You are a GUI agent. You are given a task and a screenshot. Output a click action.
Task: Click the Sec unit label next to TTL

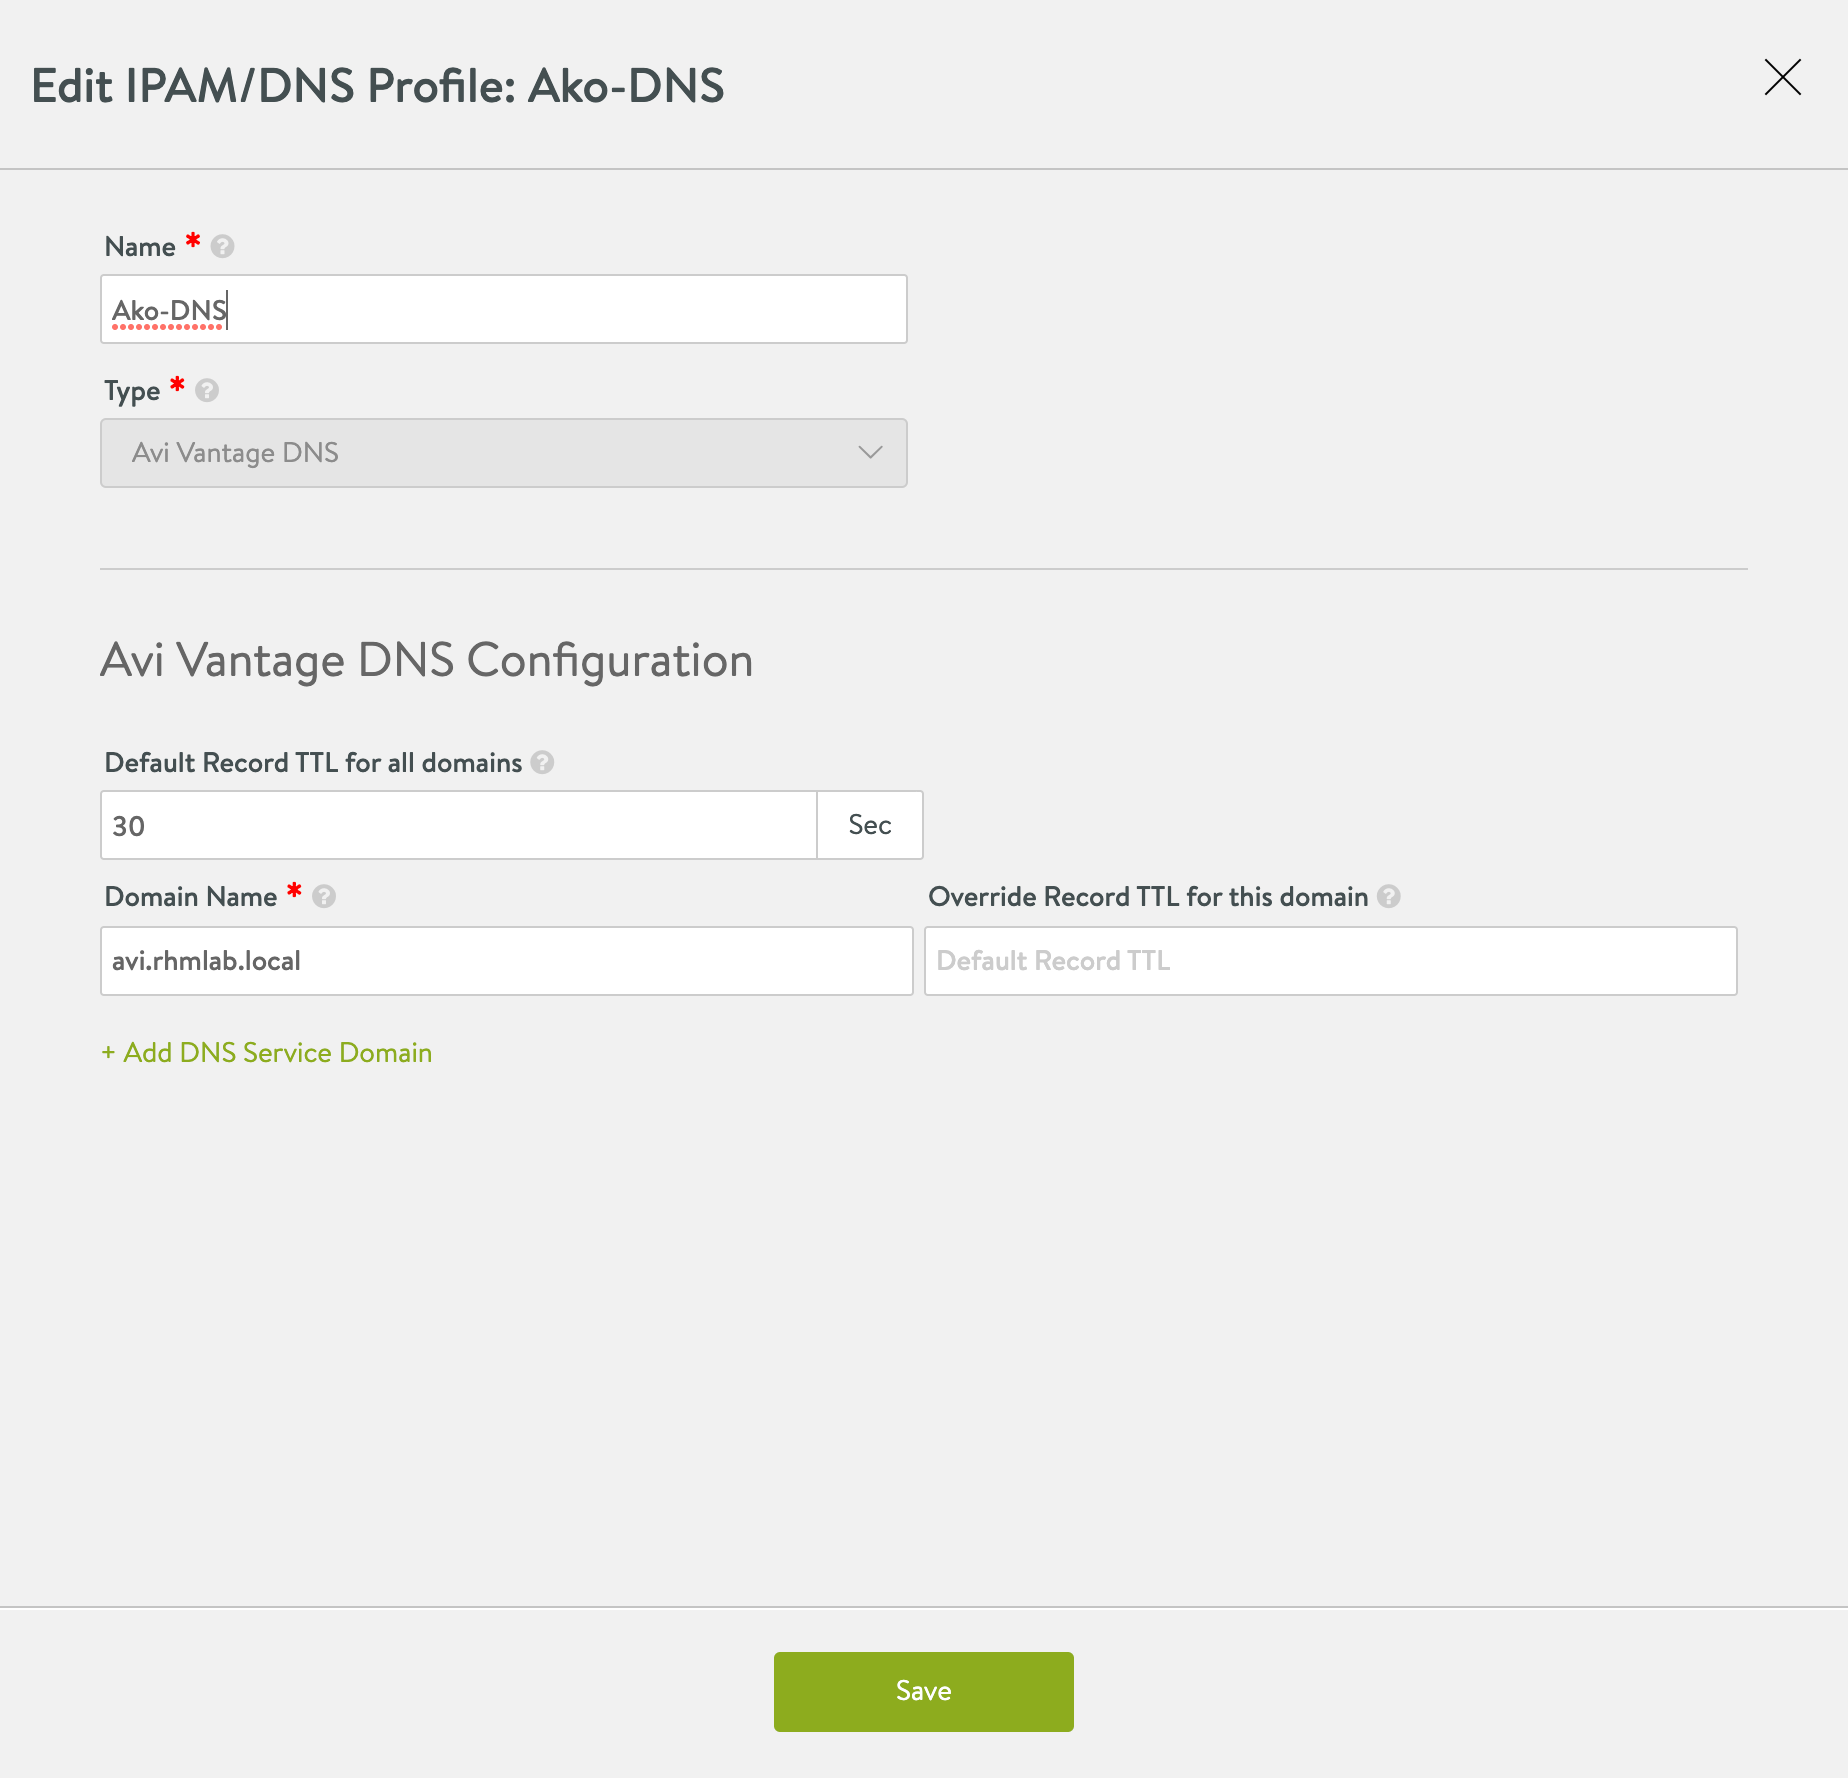click(870, 825)
